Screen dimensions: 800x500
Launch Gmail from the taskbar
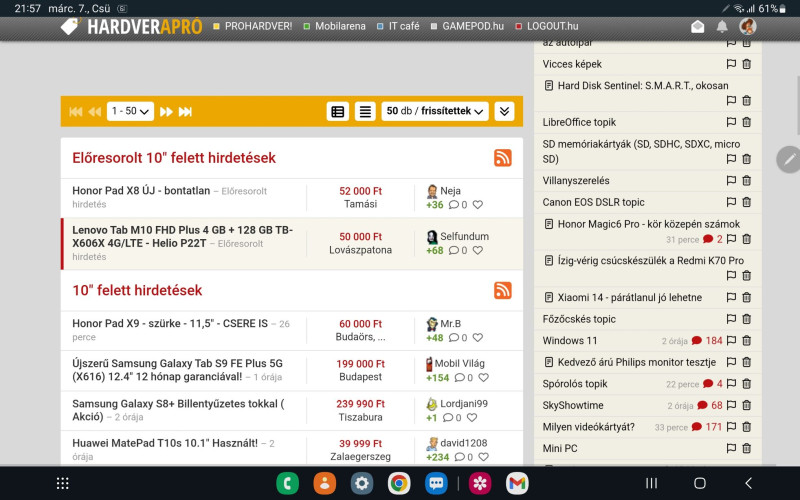[x=517, y=483]
